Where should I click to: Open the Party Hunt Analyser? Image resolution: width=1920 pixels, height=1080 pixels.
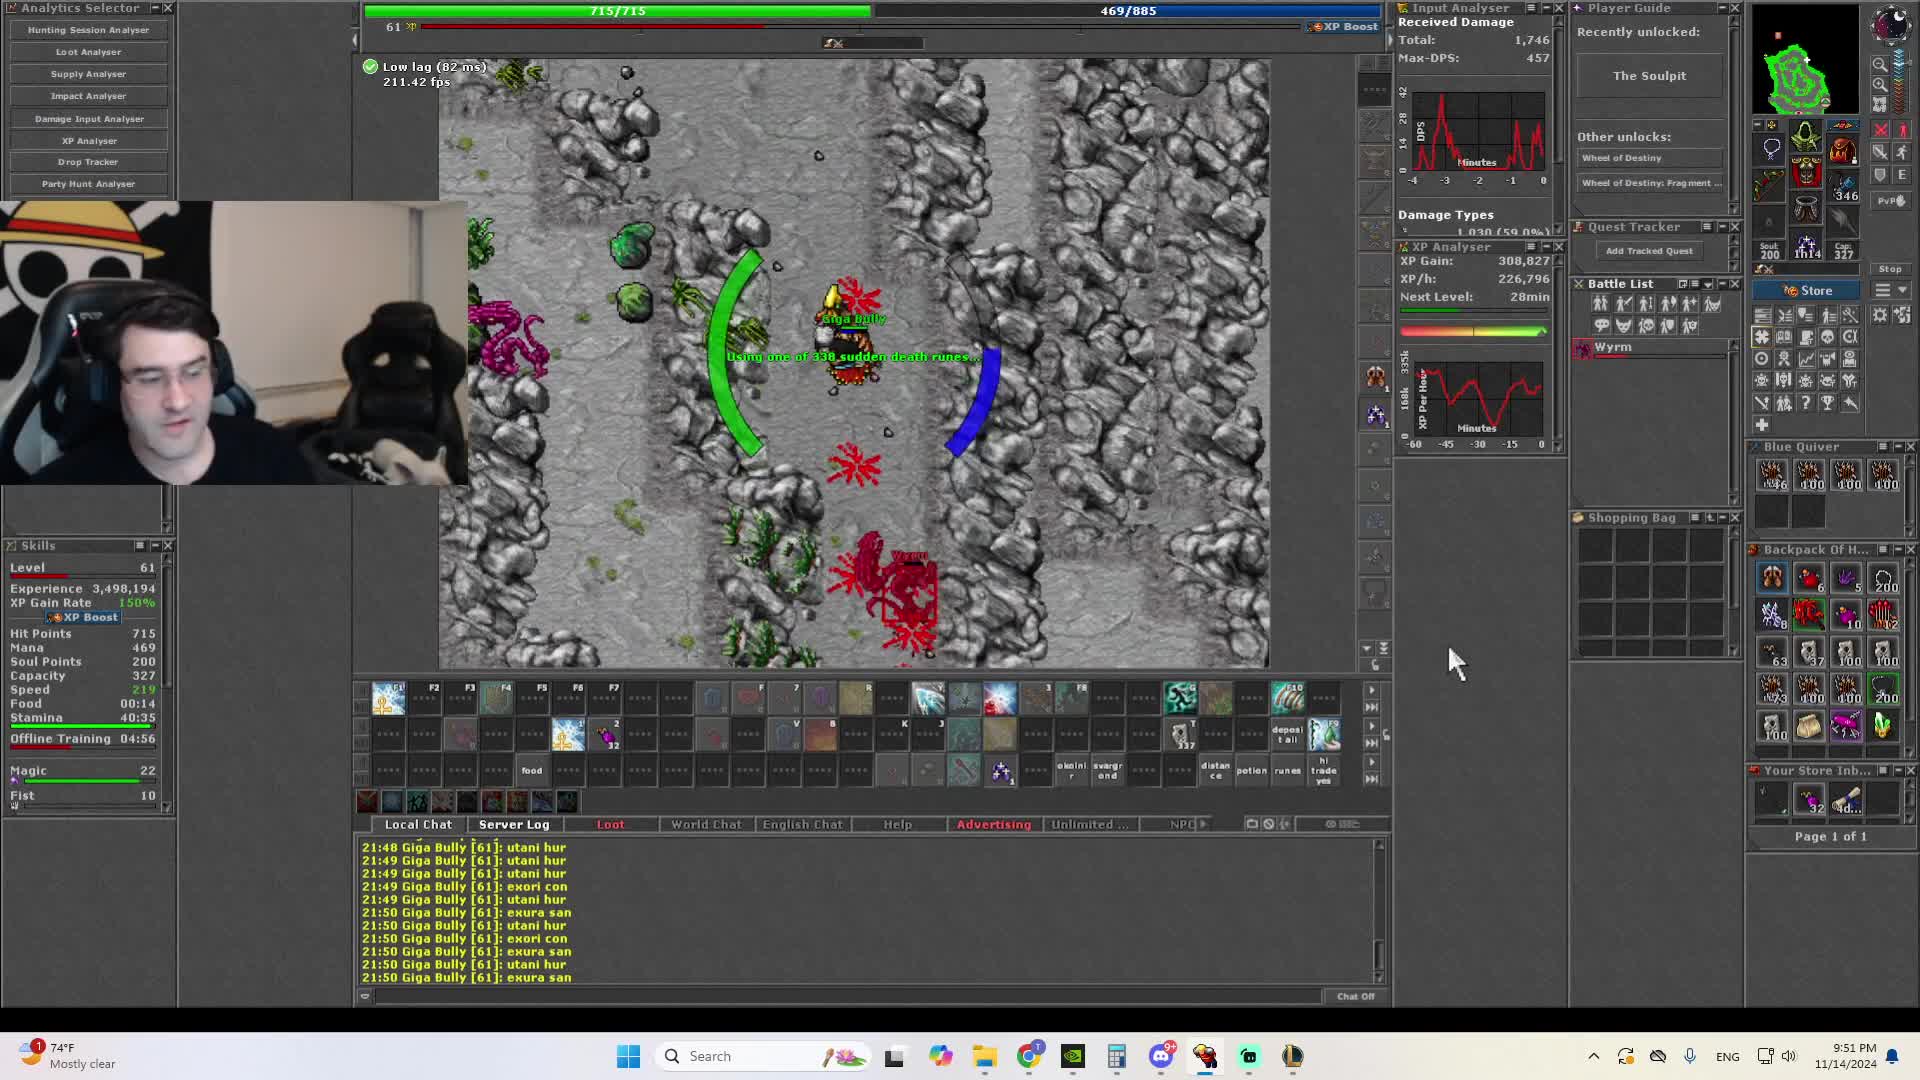pyautogui.click(x=88, y=184)
